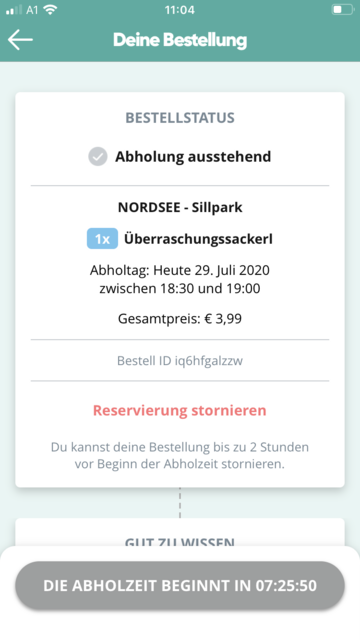Select the Deine Bestellung header title
Image resolution: width=360 pixels, height=640 pixels.
(x=180, y=40)
